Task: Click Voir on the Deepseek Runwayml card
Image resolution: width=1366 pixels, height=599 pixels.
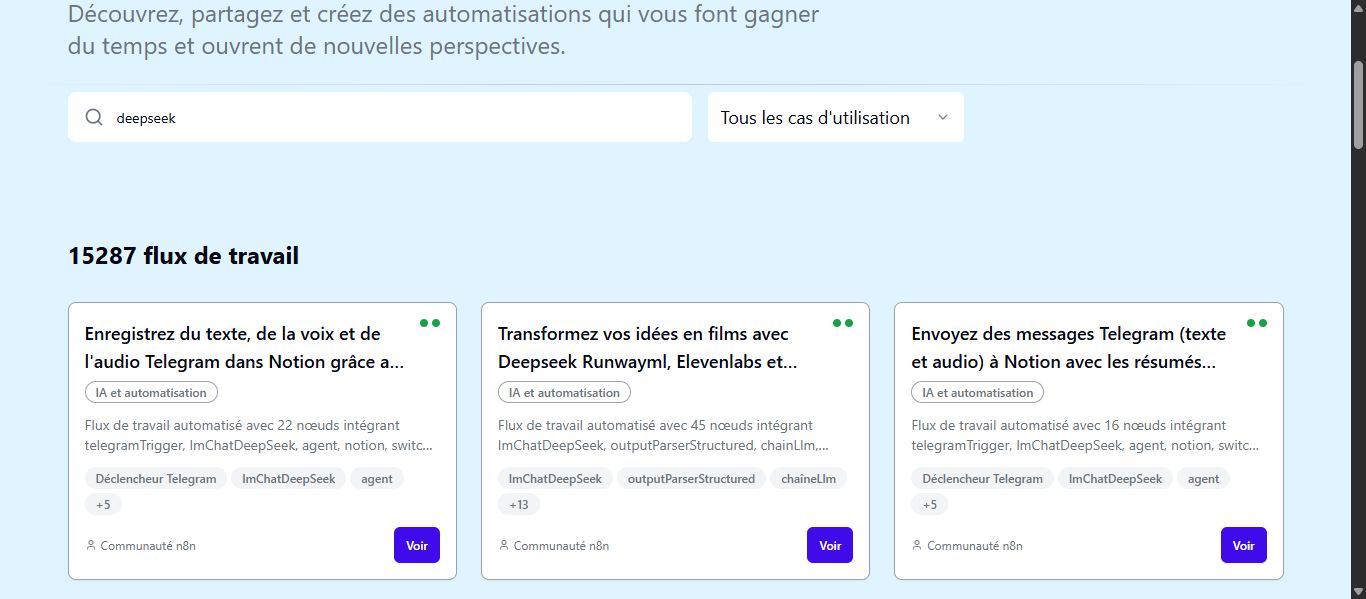Action: click(x=830, y=545)
